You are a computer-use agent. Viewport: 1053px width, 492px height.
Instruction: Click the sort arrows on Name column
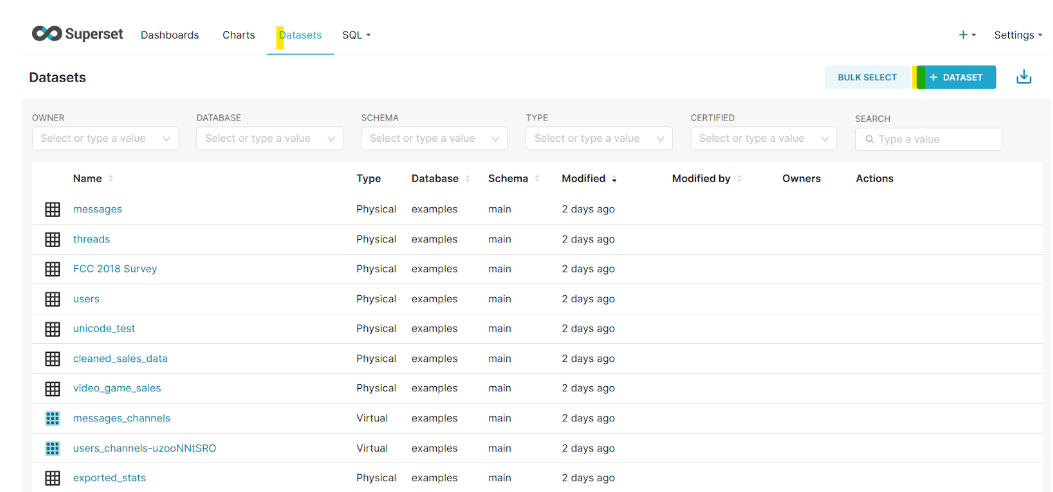point(111,179)
